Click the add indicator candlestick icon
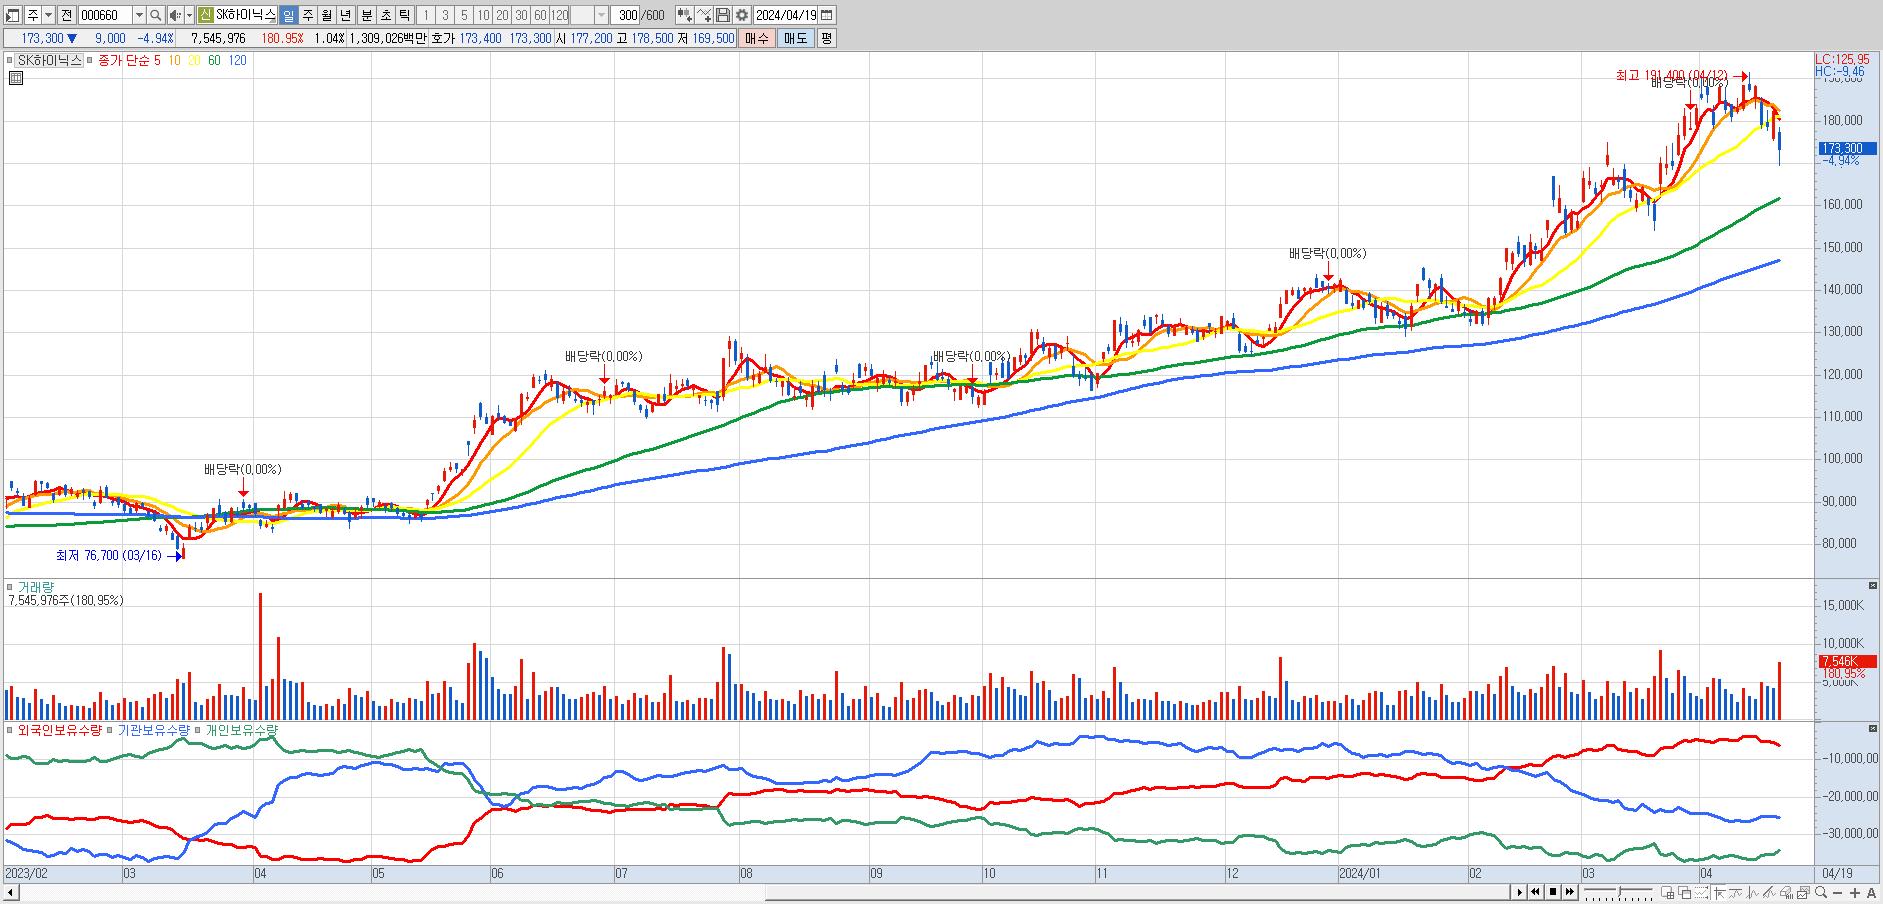 pos(684,15)
